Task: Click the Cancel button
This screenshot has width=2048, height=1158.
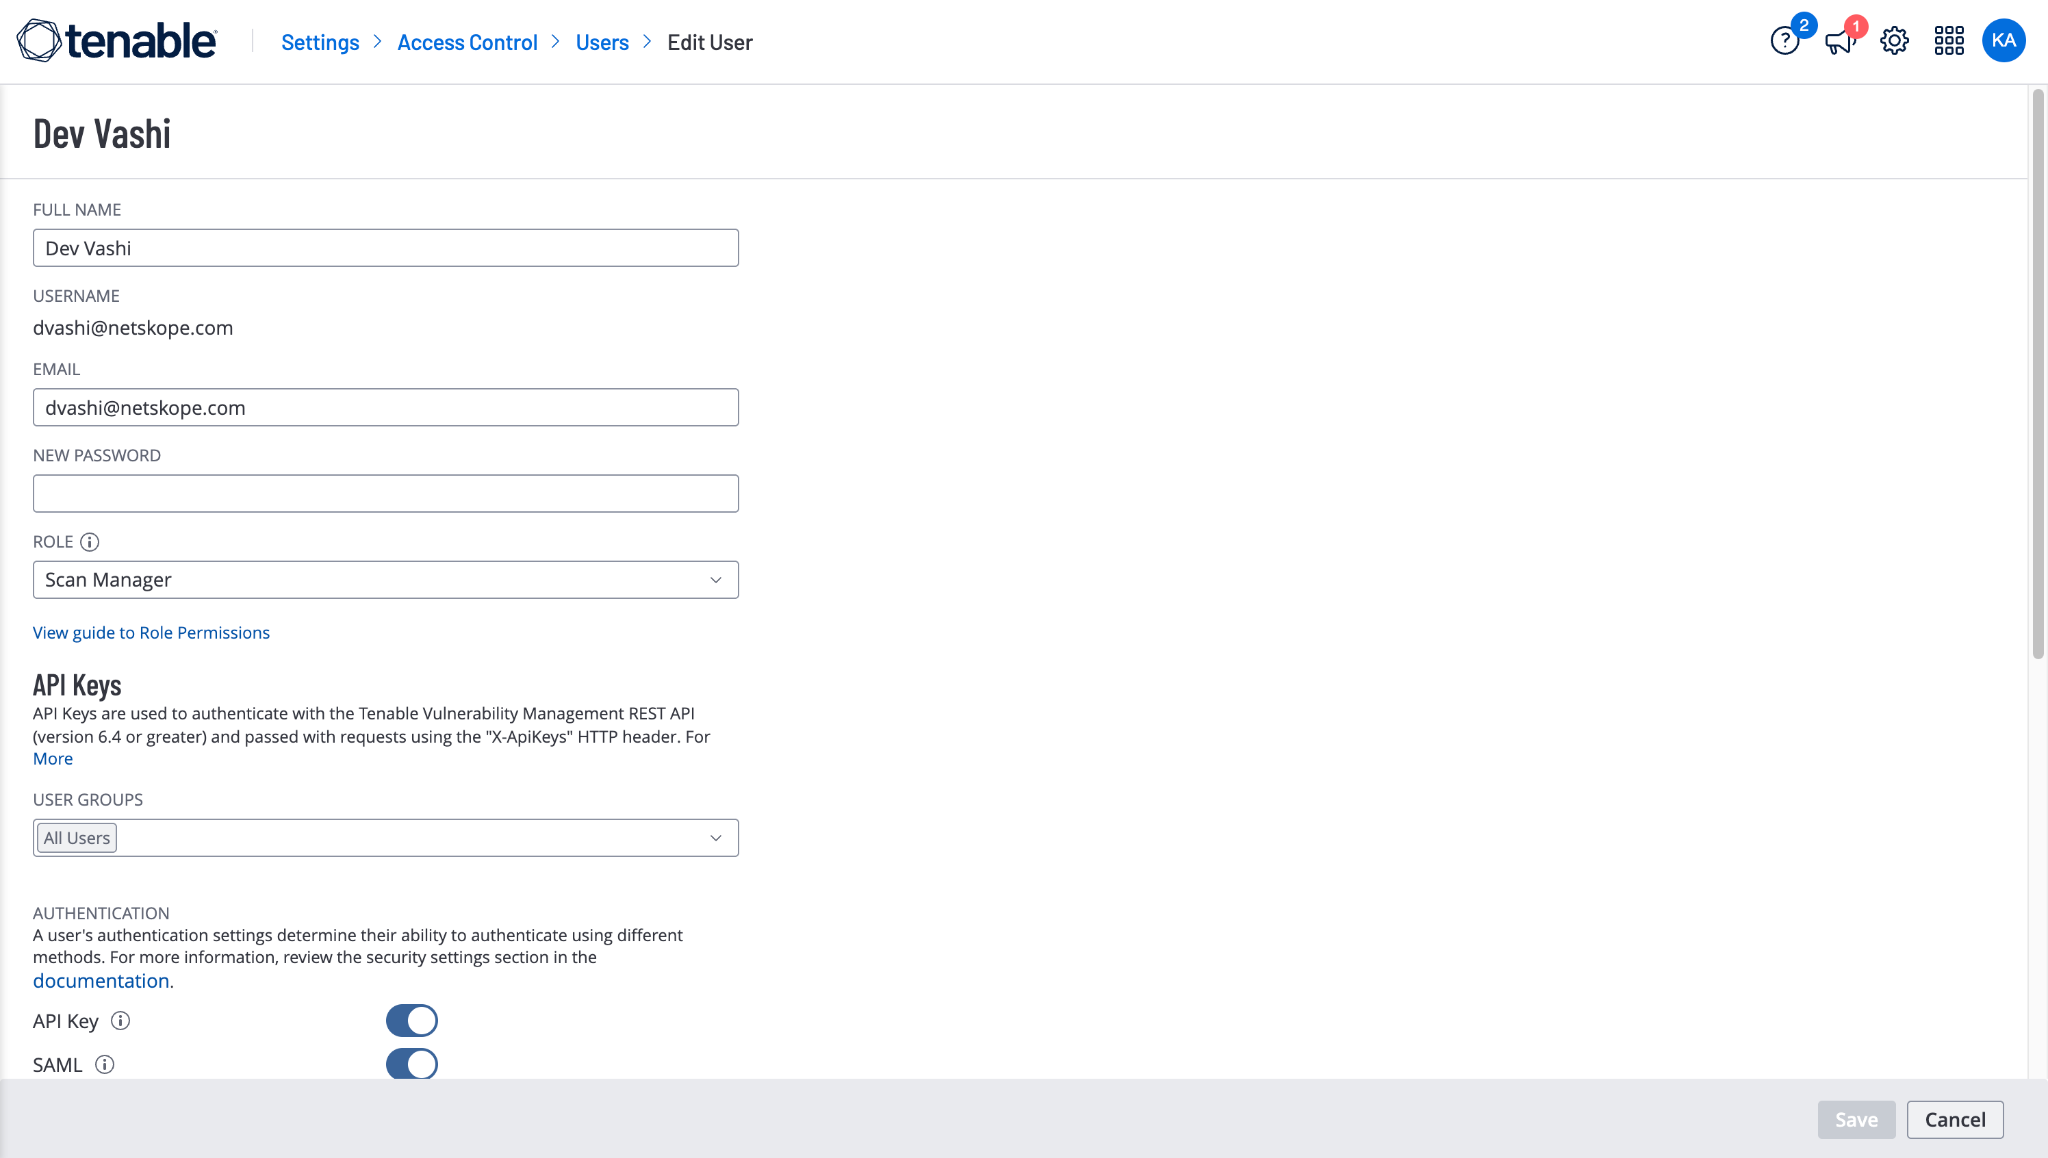Action: (x=1955, y=1120)
